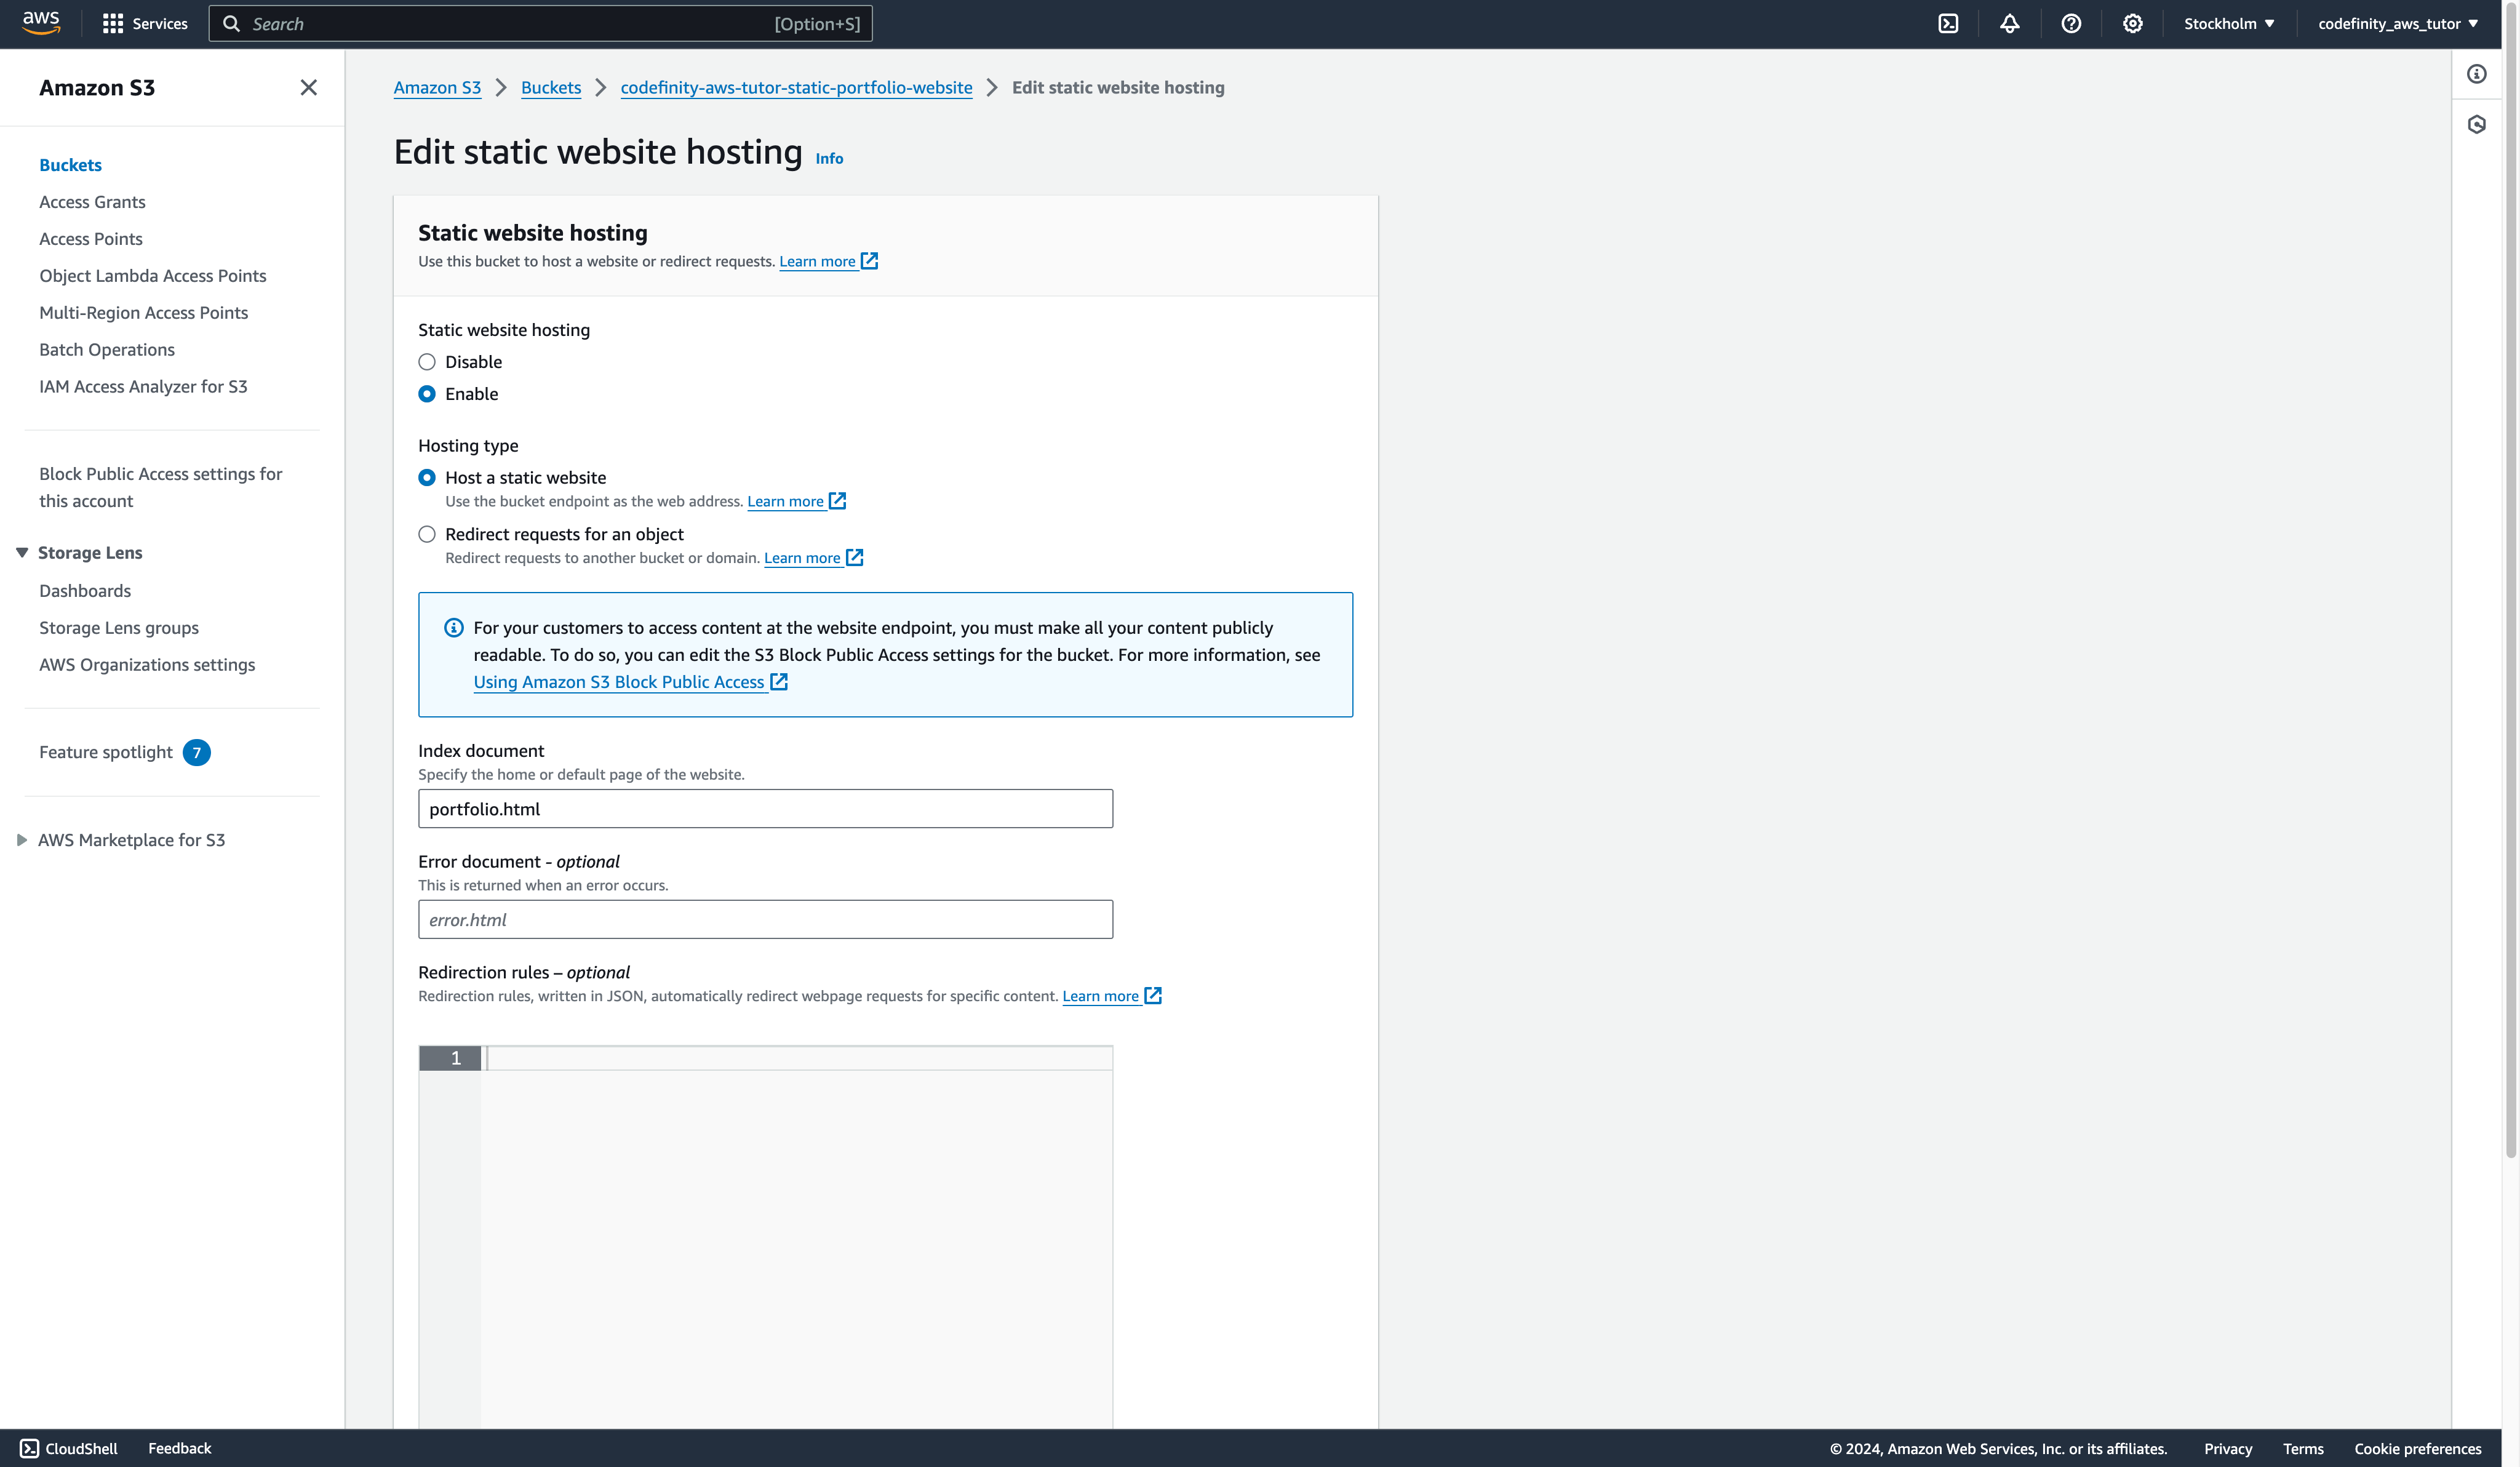Click Using Amazon S3 Block Public Access link
Image resolution: width=2520 pixels, height=1467 pixels.
tap(619, 682)
